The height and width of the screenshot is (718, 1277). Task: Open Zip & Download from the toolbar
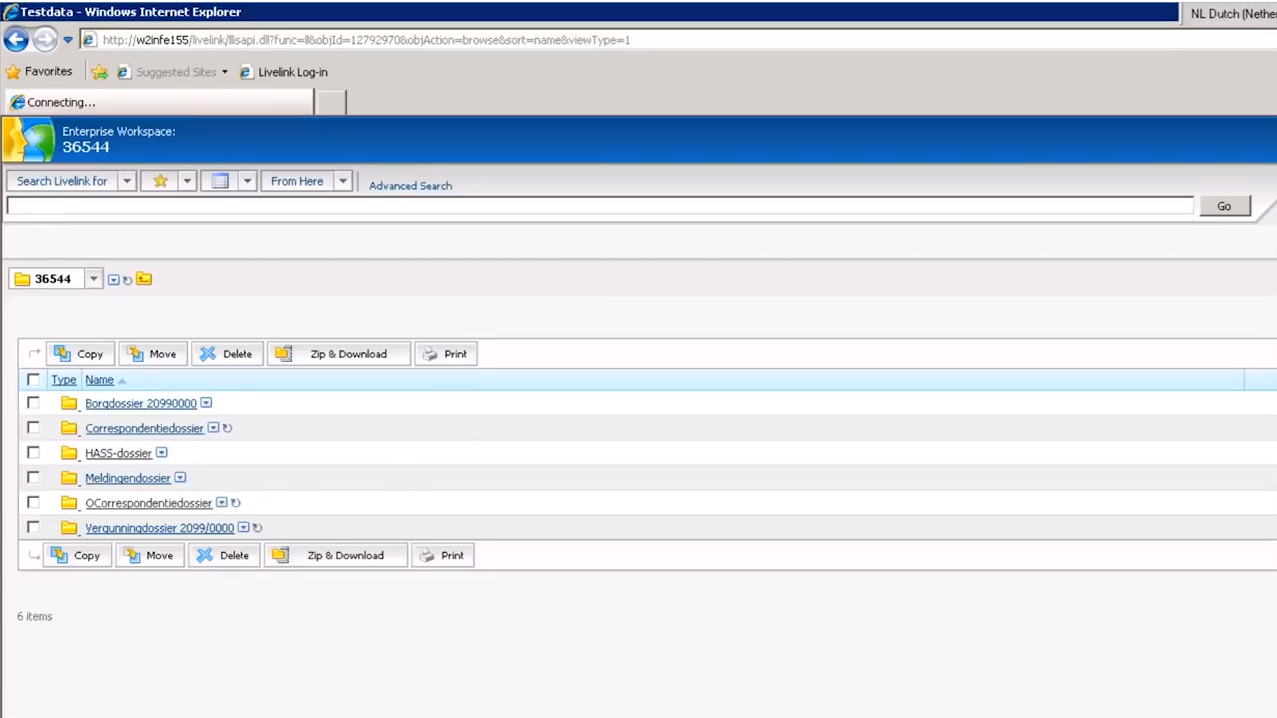(x=283, y=353)
